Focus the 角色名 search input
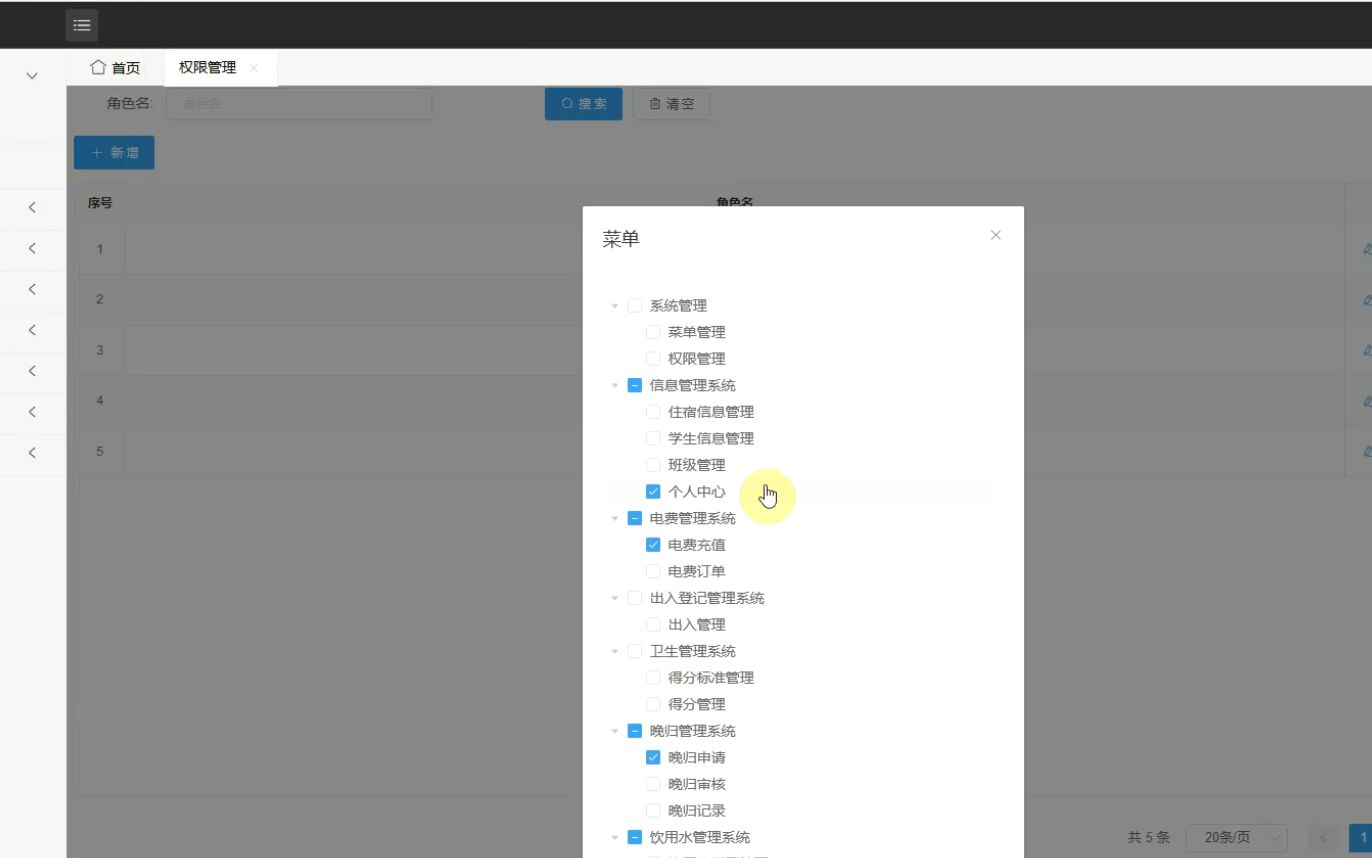The height and width of the screenshot is (858, 1372). (299, 104)
